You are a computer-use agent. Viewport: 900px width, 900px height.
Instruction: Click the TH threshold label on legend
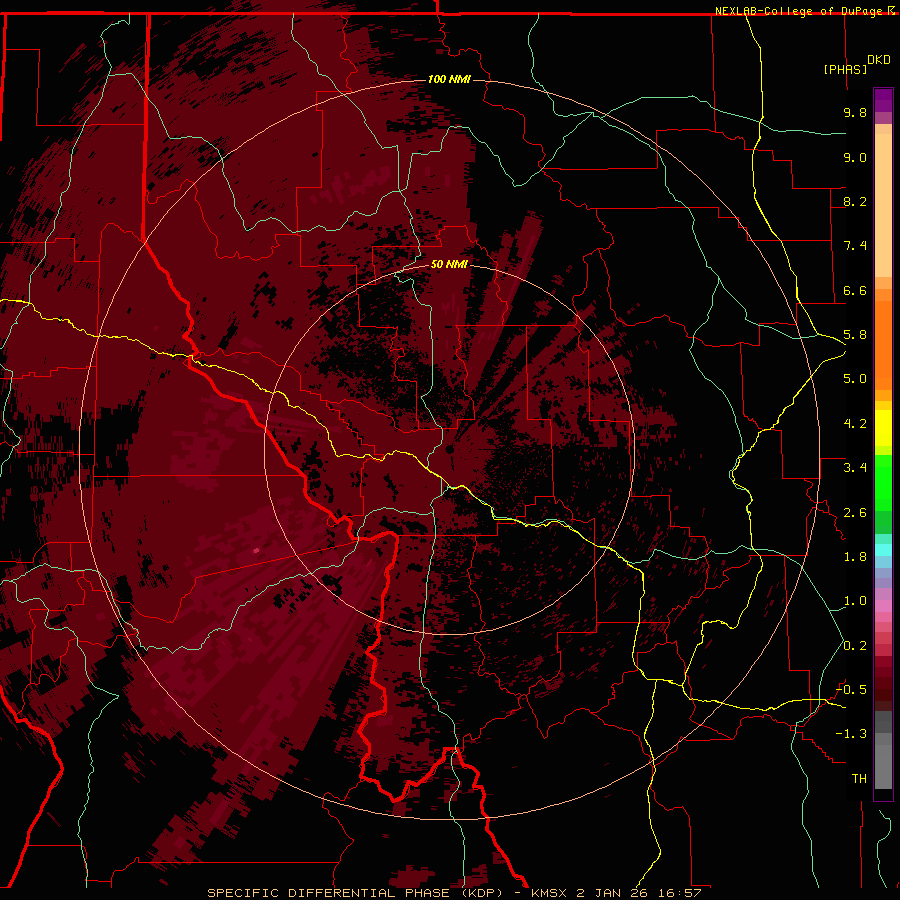pos(859,779)
